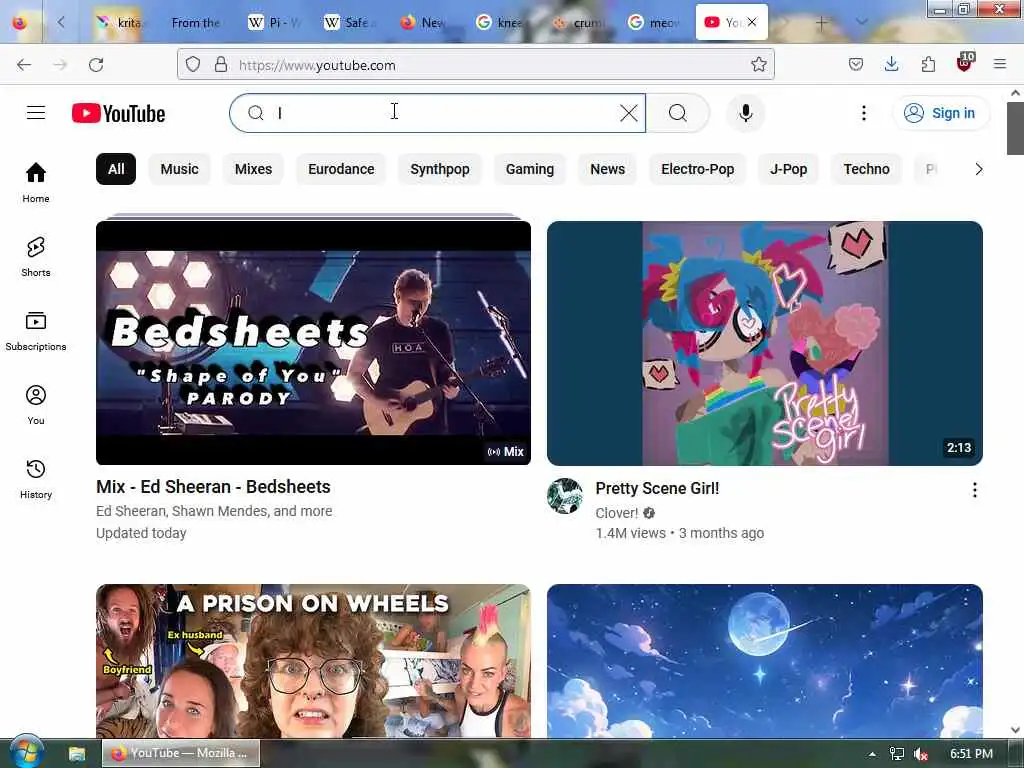Select the Mixes filter chip
The height and width of the screenshot is (768, 1024).
coord(253,169)
